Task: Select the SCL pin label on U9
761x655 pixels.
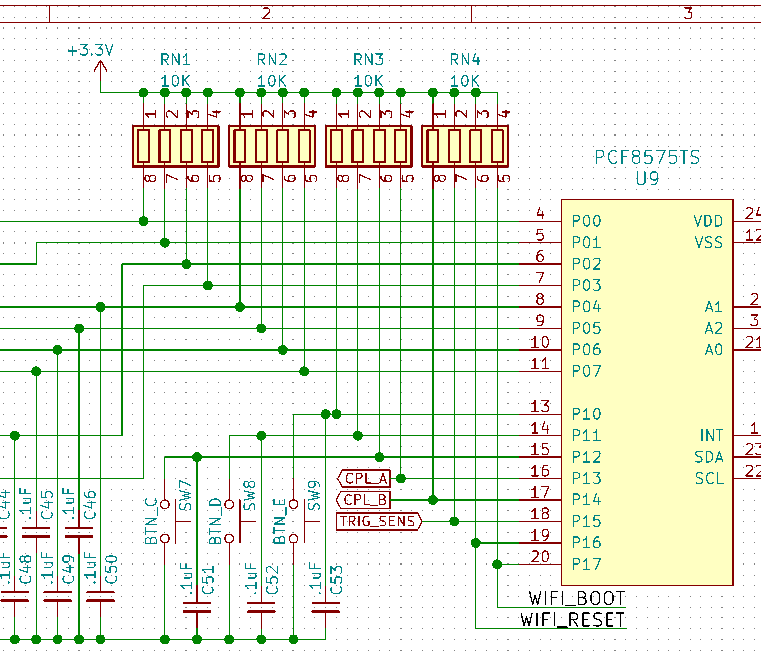Action: [709, 478]
